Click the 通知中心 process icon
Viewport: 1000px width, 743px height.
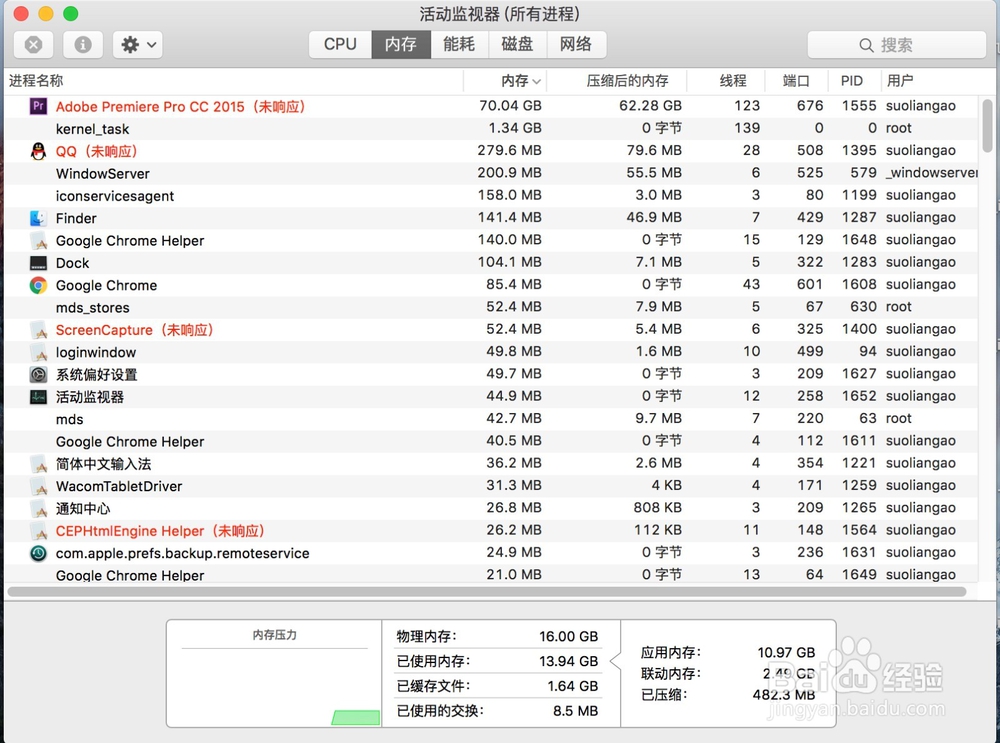(39, 509)
